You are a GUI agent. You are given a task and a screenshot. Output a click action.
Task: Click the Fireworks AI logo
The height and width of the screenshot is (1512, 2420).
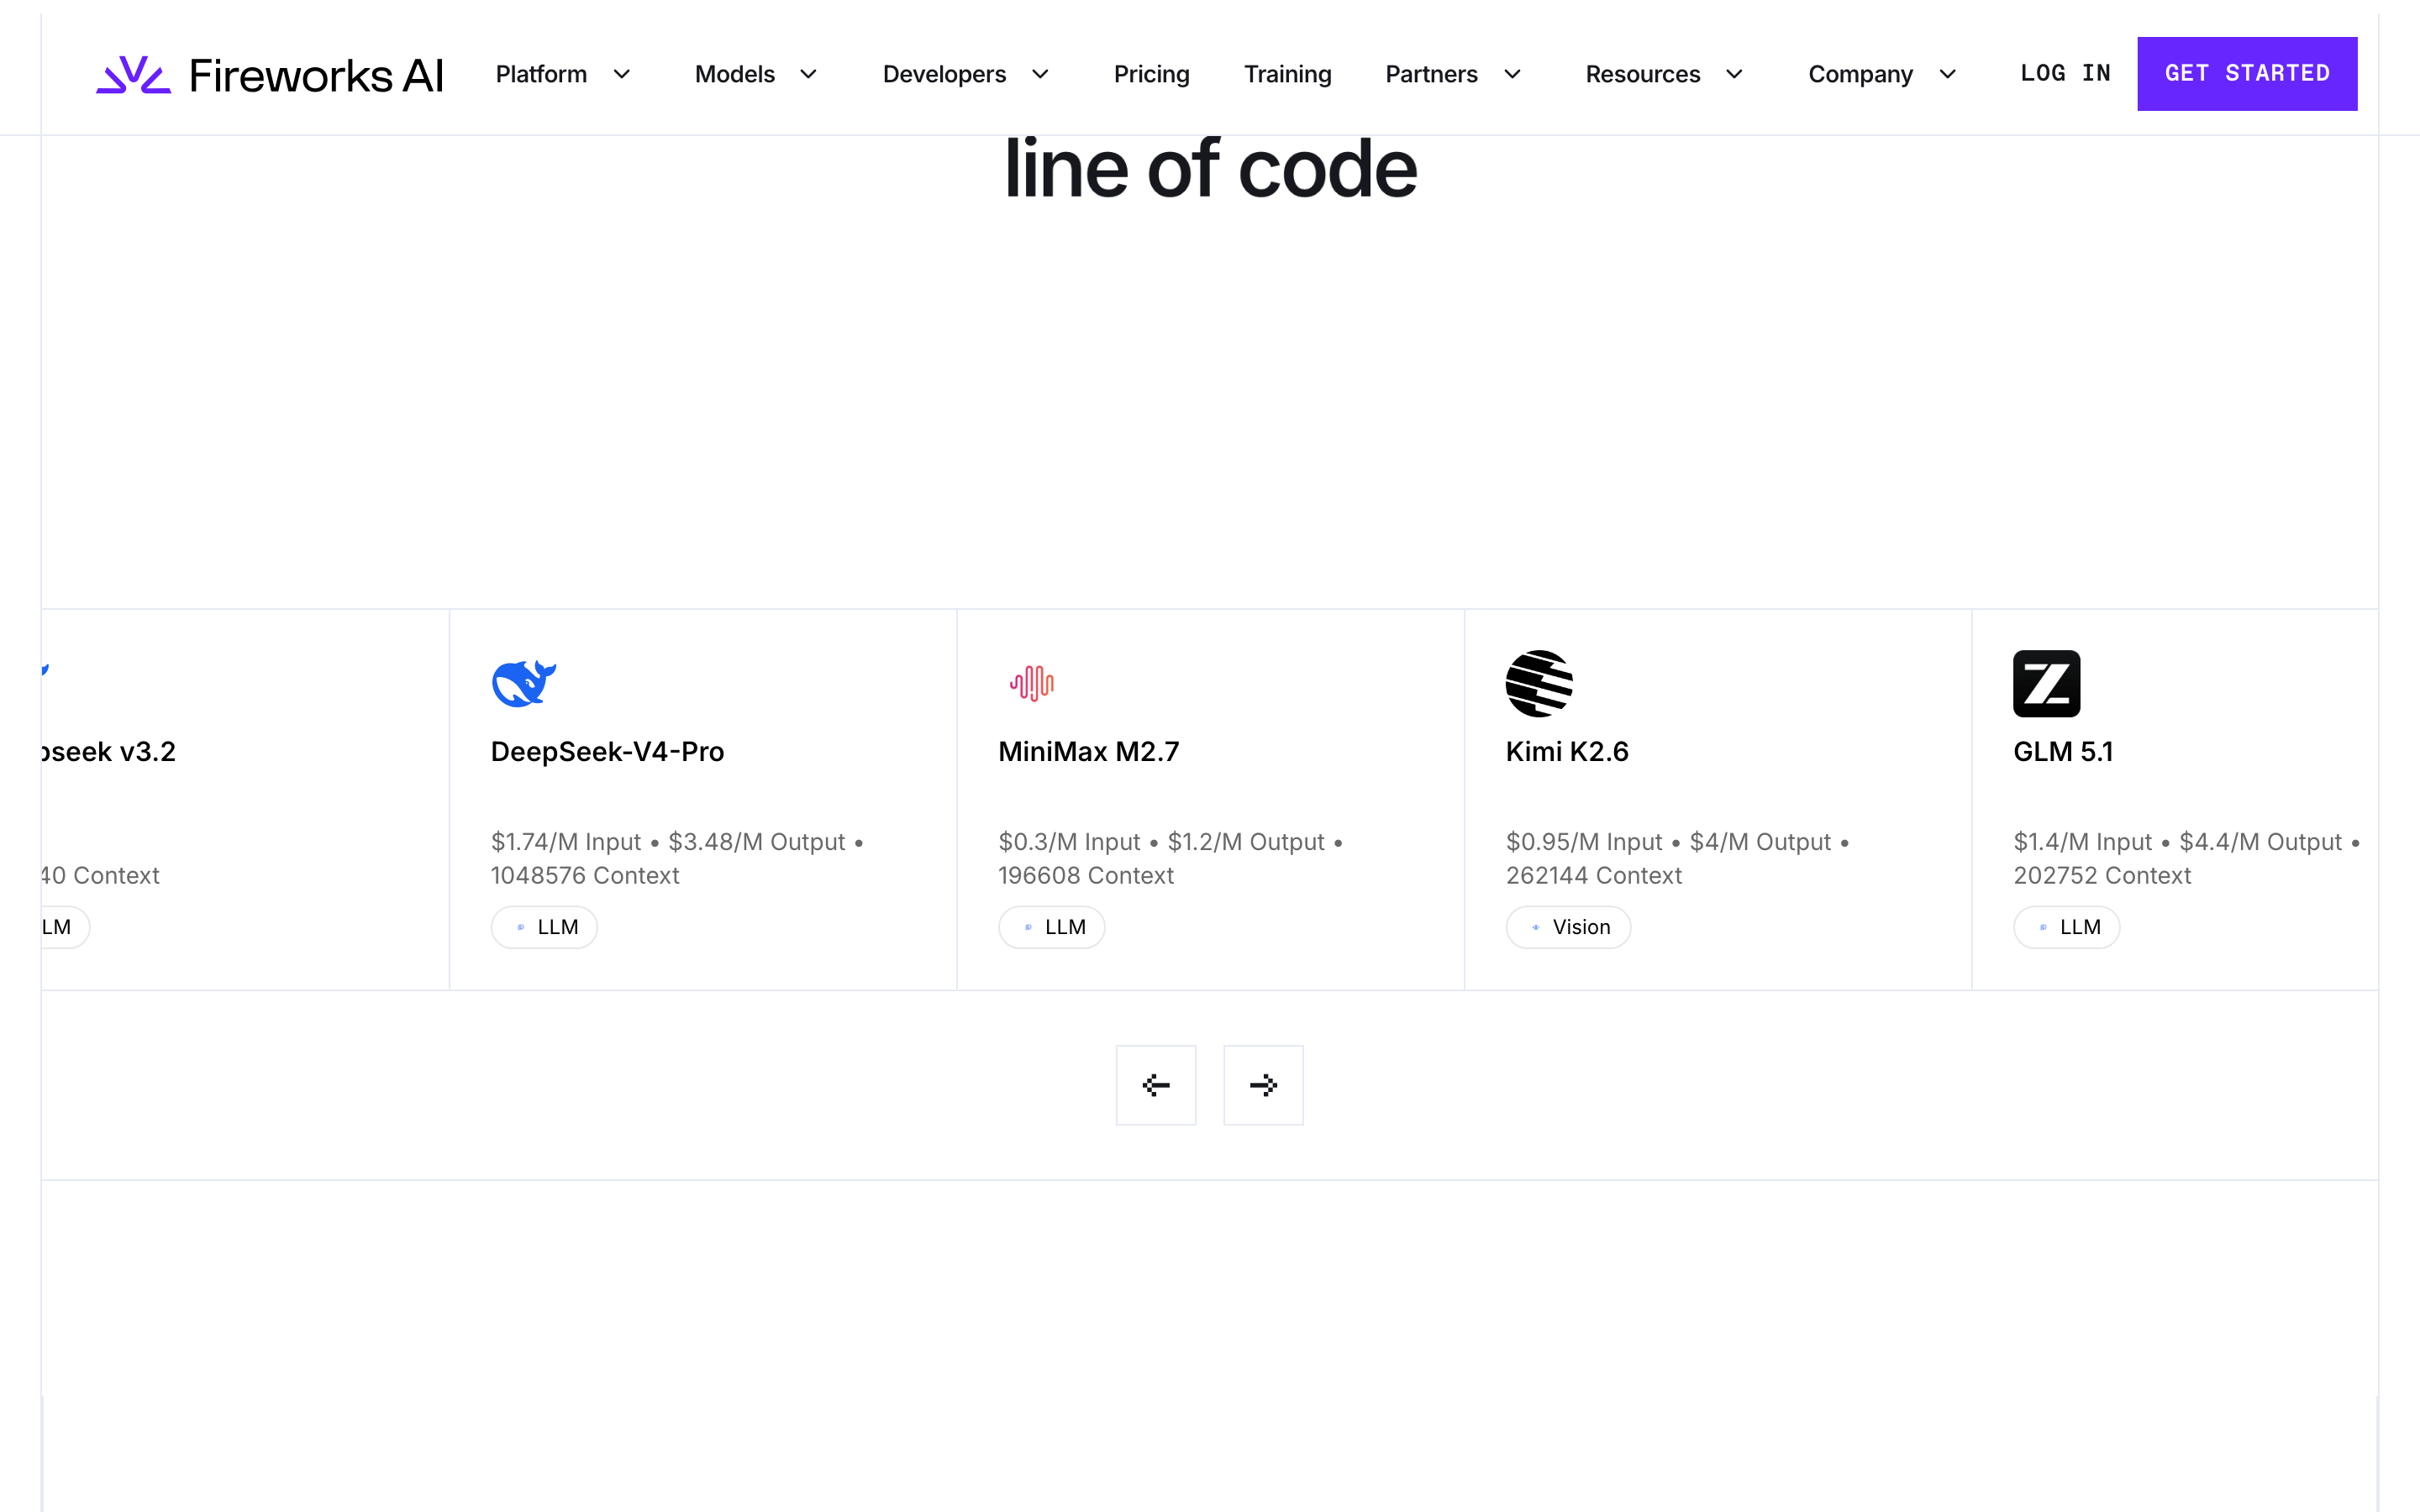point(269,75)
